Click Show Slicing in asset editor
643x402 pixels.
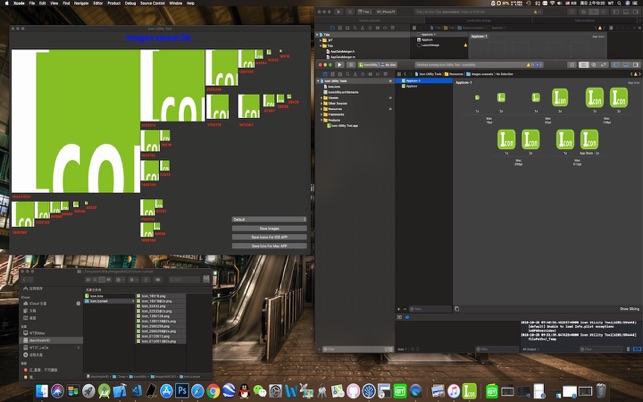(x=629, y=309)
